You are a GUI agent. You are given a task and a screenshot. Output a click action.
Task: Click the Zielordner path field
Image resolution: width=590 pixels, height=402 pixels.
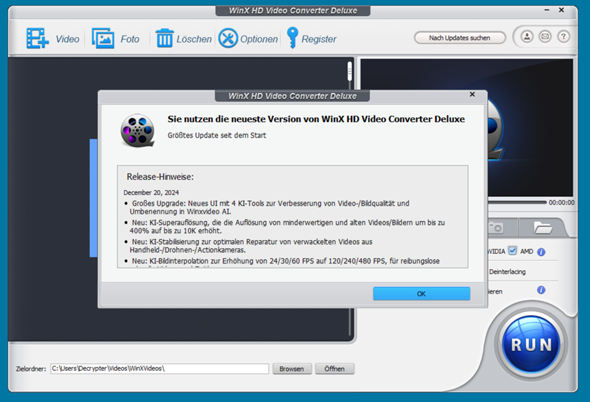160,368
